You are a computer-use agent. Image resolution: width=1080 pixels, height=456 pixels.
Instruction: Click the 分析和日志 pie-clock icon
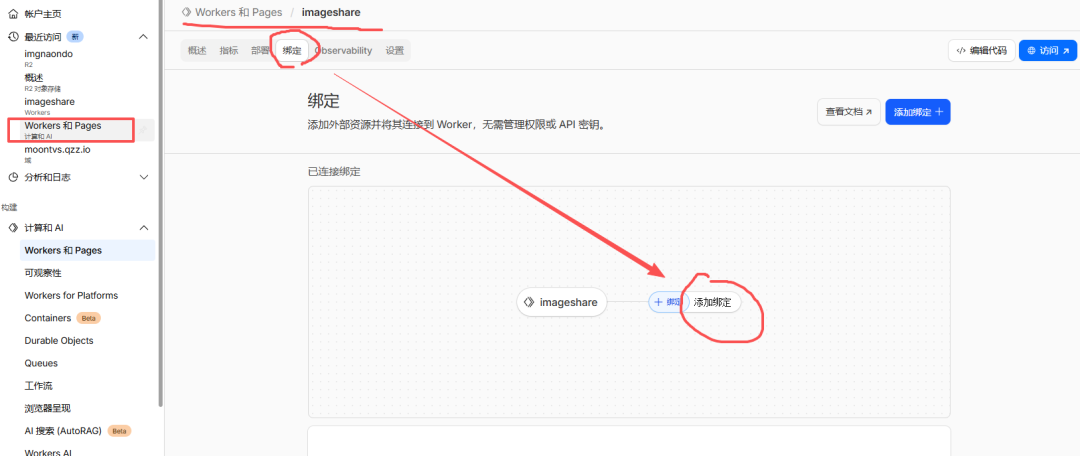tap(13, 177)
